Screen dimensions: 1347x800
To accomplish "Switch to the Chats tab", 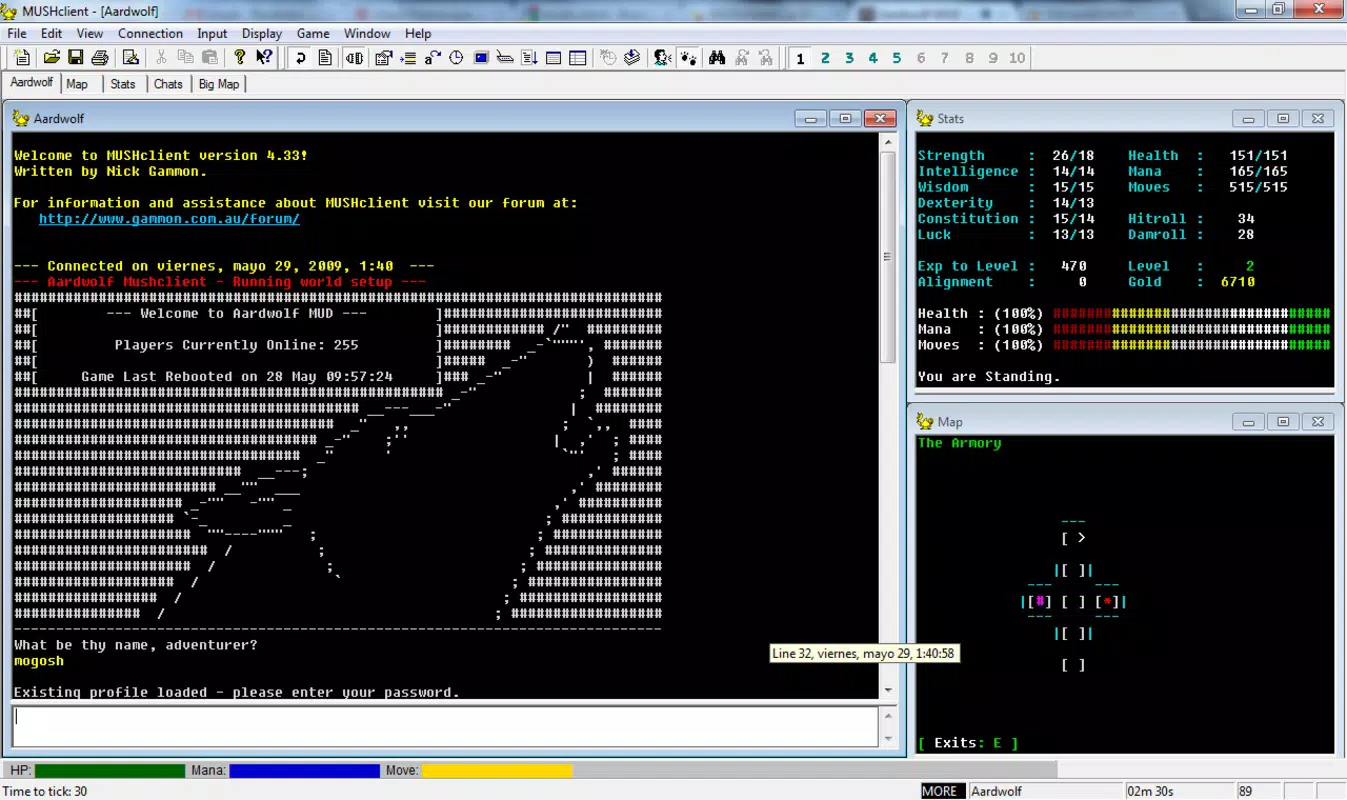I will point(168,84).
